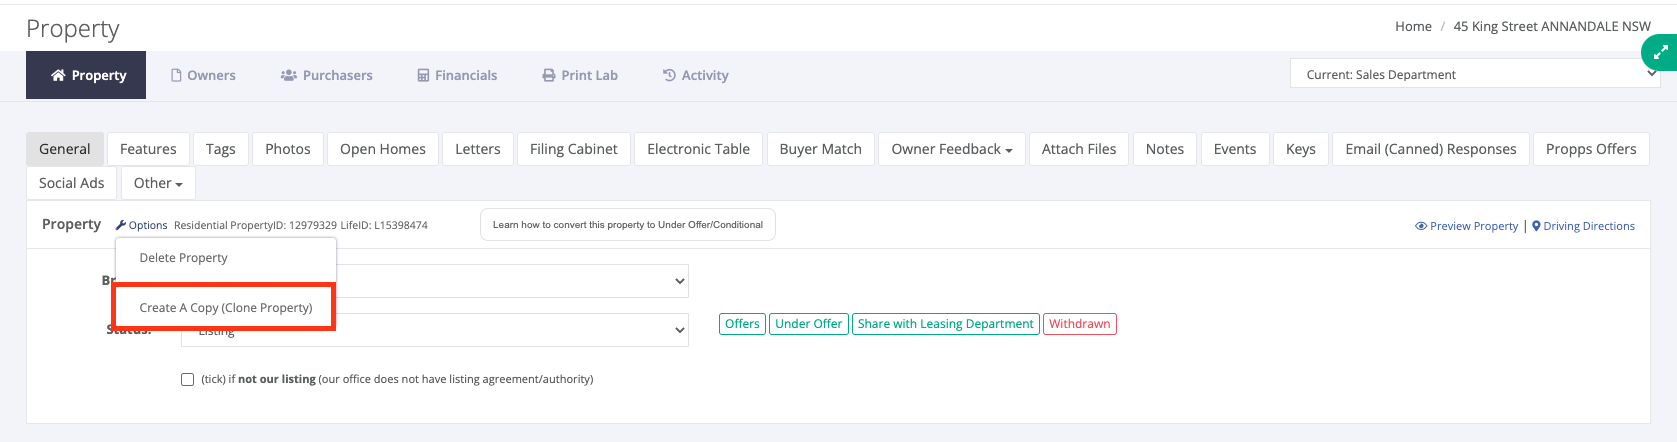Open the Driving Directions link
Viewport: 1677px width, 442px height.
coord(1589,226)
